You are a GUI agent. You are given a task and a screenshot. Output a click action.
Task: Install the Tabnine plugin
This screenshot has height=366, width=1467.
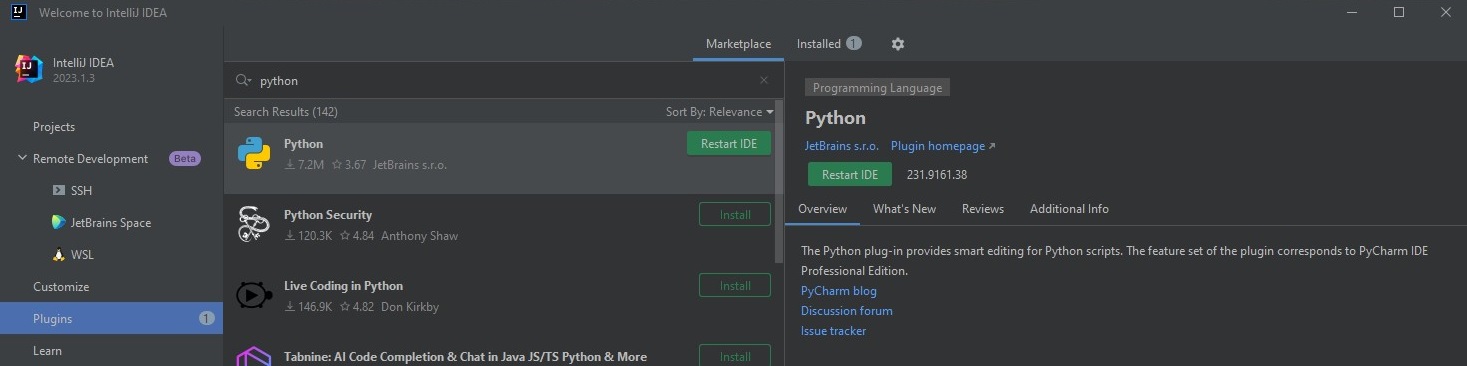pyautogui.click(x=735, y=355)
